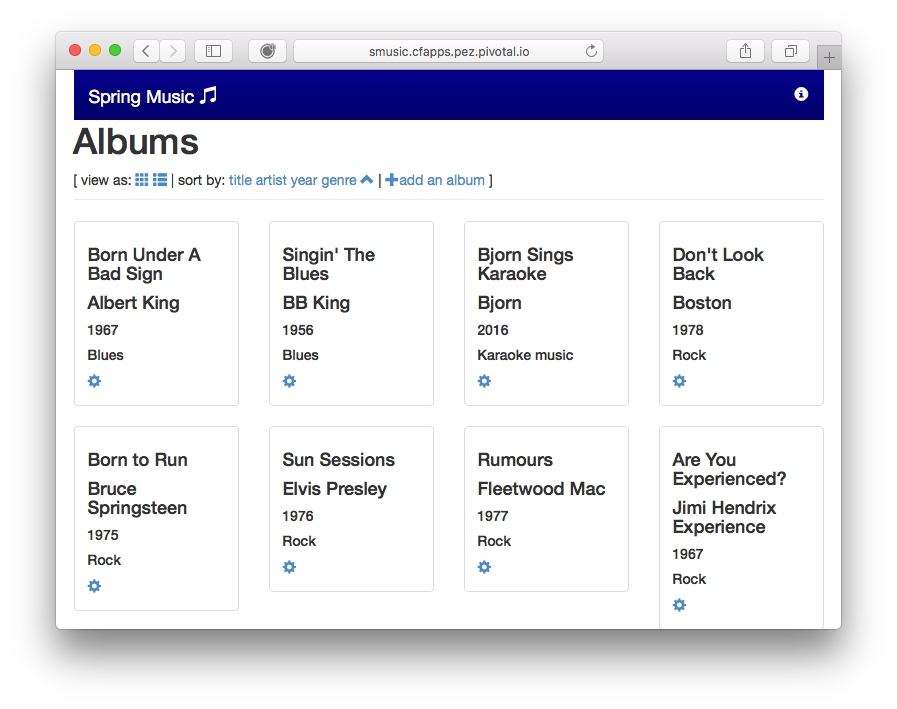This screenshot has width=897, height=709.
Task: Sort albums by genre
Action: coord(339,180)
